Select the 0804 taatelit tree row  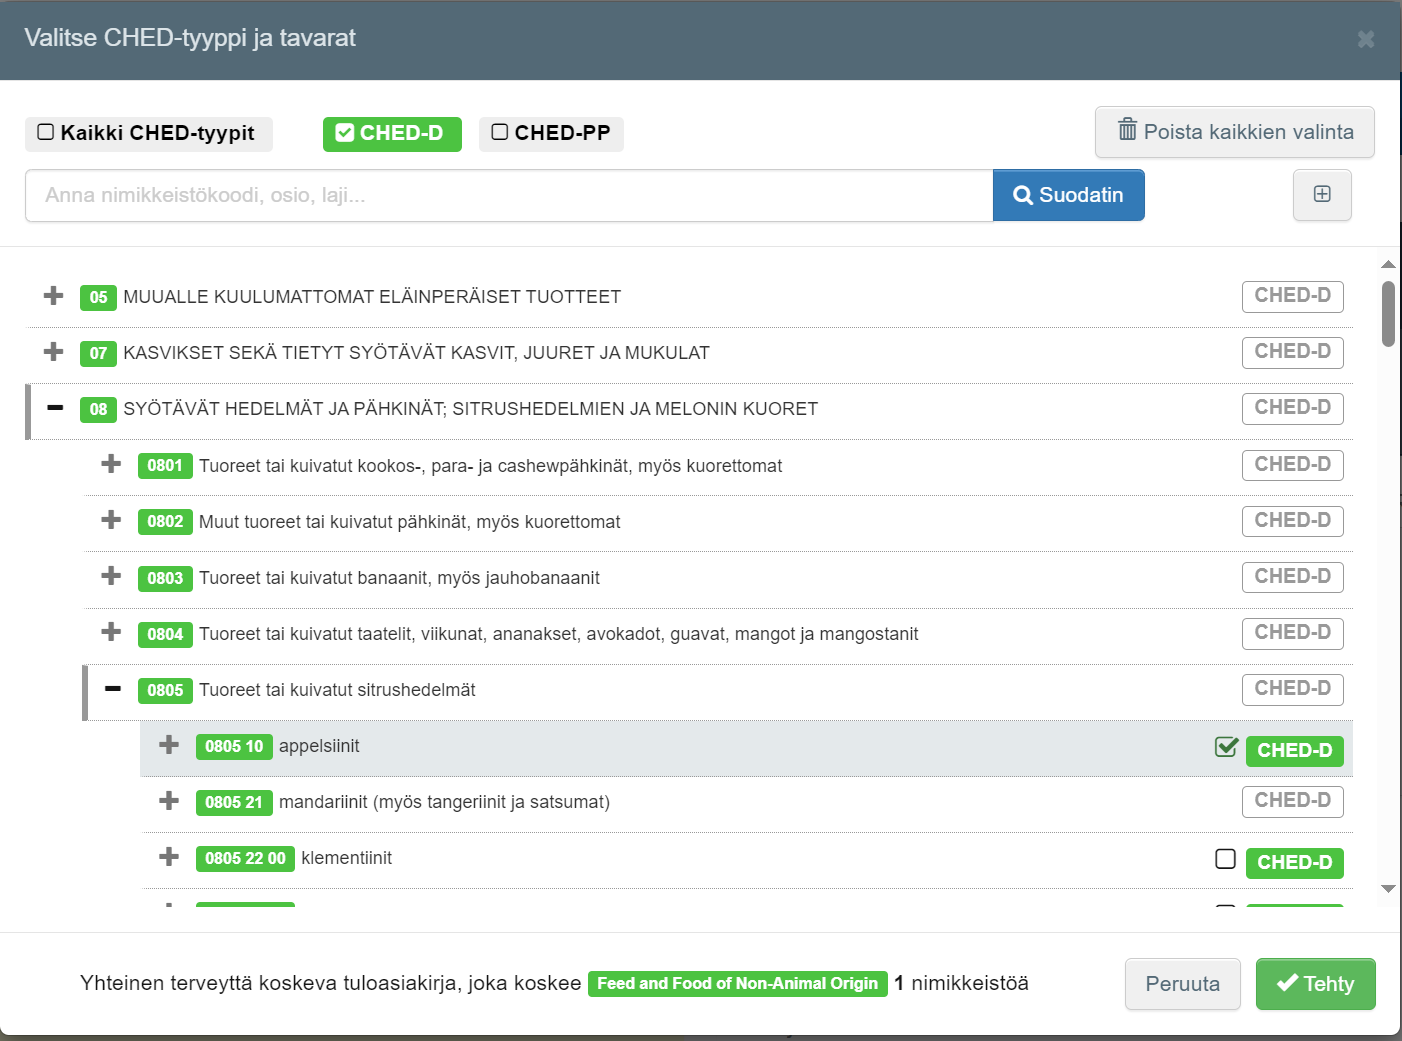tap(558, 634)
